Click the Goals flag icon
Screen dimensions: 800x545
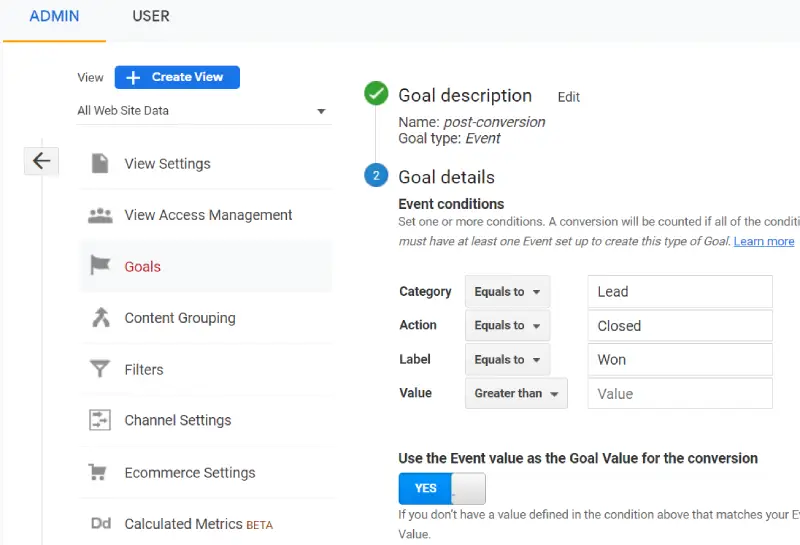[x=100, y=265]
